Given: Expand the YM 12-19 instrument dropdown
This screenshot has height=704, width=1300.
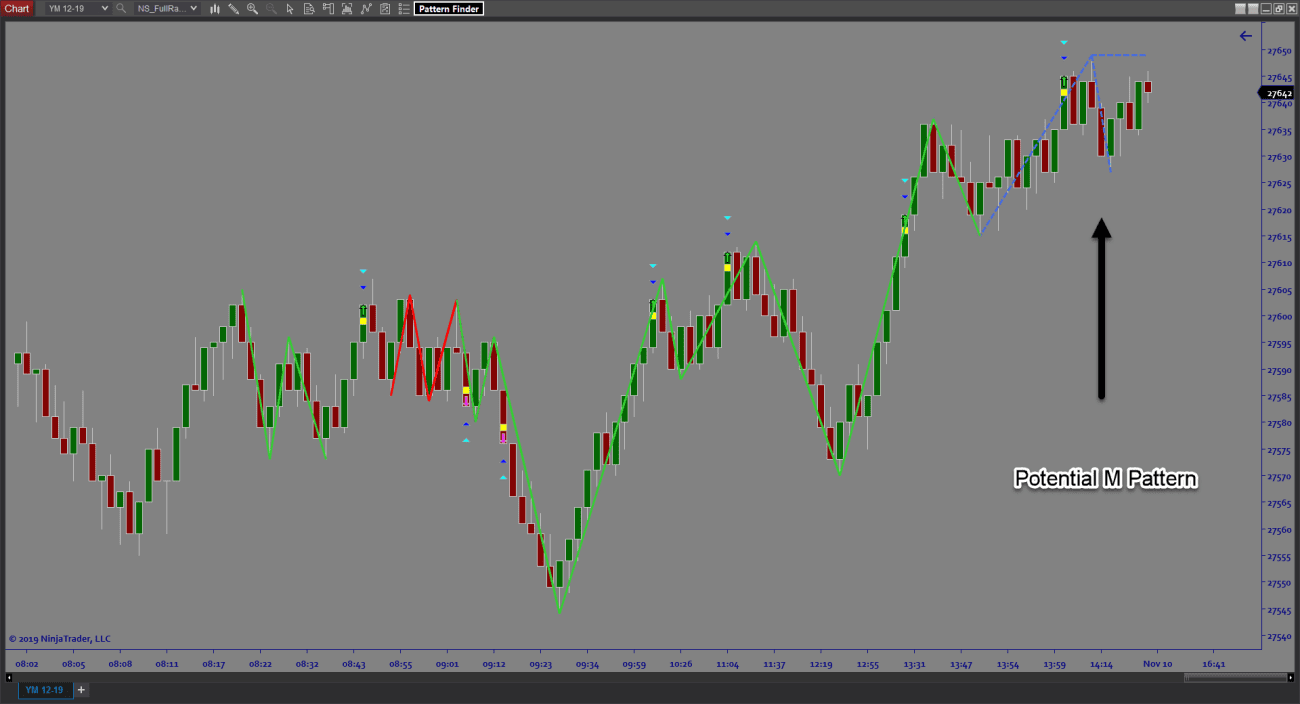Looking at the screenshot, I should tap(104, 9).
